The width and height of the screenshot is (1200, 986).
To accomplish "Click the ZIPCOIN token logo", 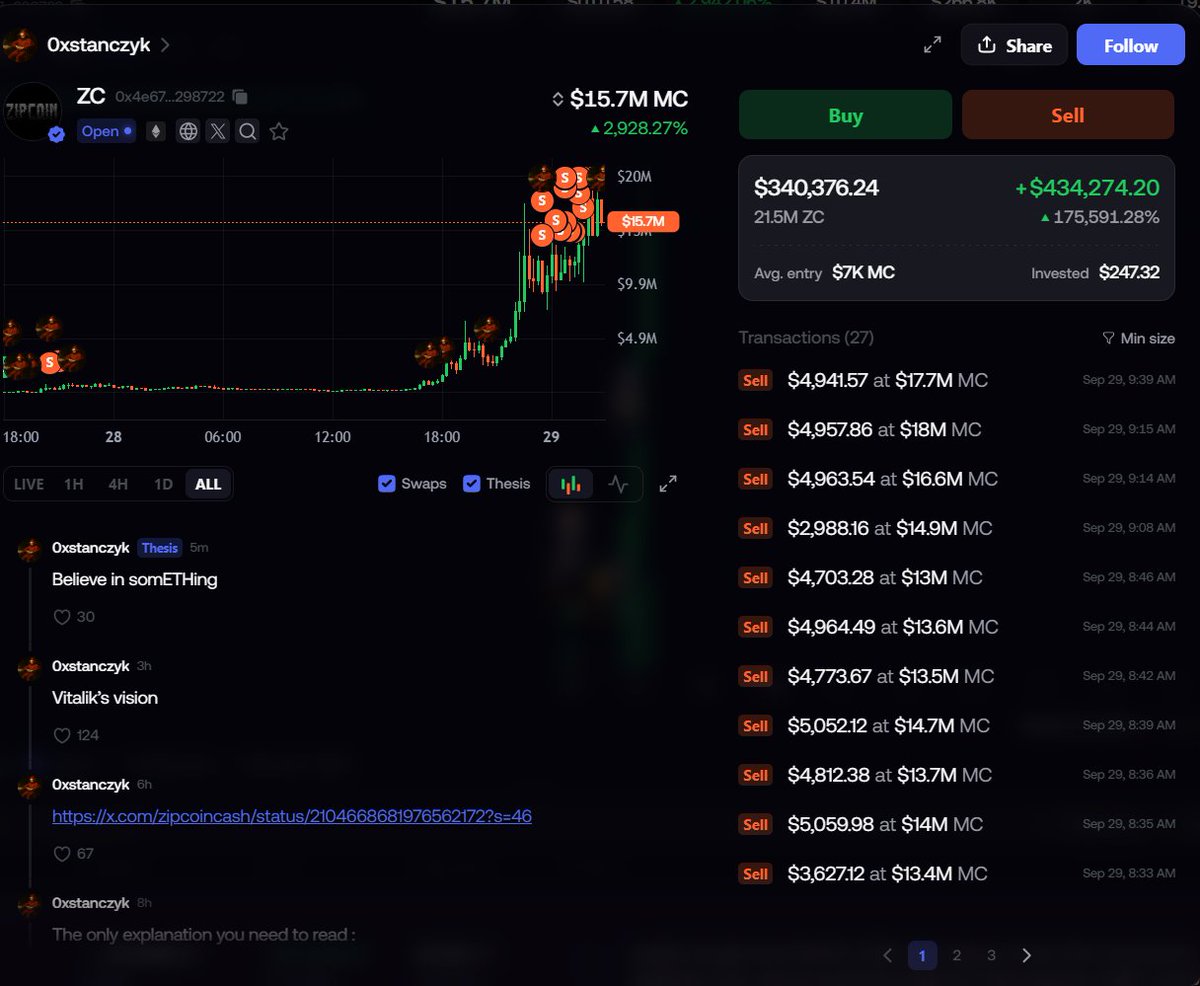I will [32, 112].
